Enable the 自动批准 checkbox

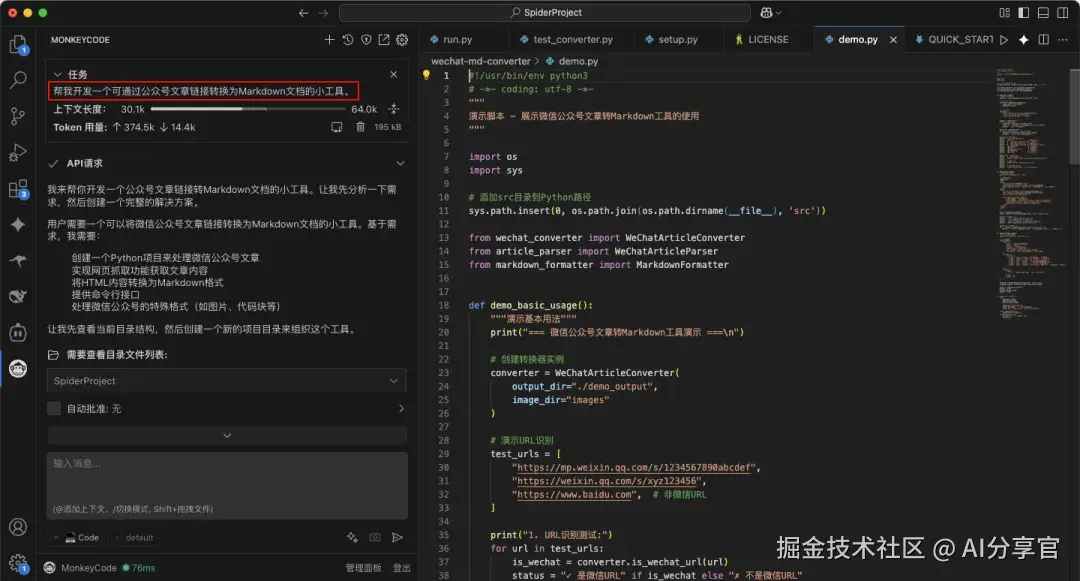[54, 408]
